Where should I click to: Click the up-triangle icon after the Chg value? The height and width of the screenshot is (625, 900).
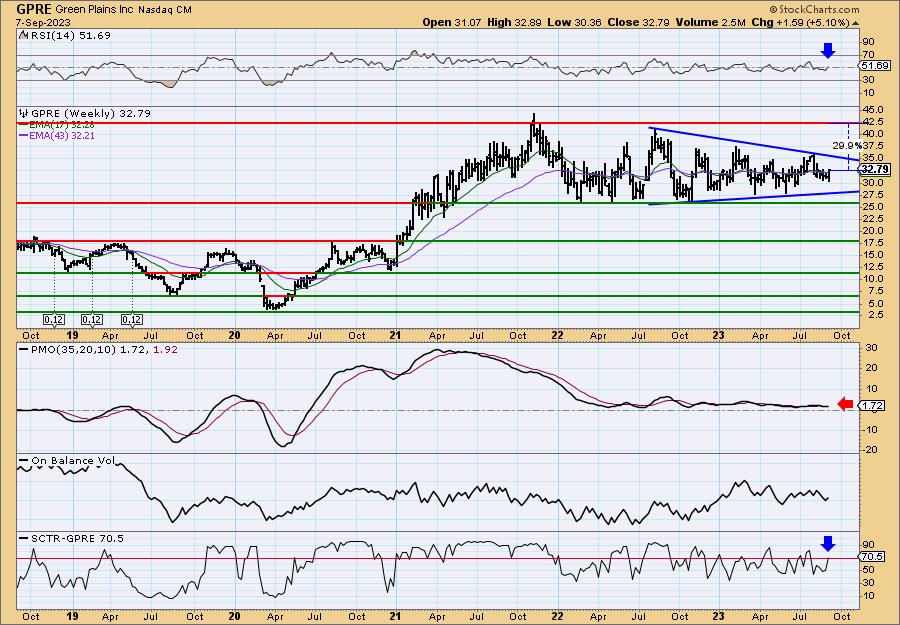coord(855,23)
